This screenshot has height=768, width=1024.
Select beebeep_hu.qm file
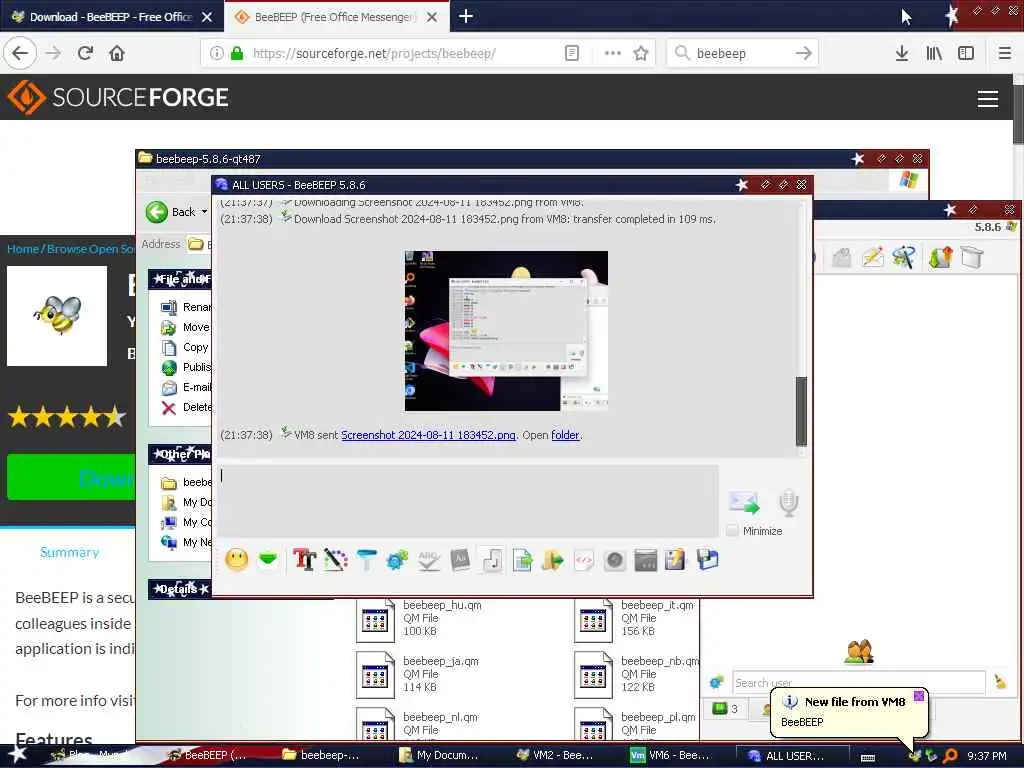[421, 618]
